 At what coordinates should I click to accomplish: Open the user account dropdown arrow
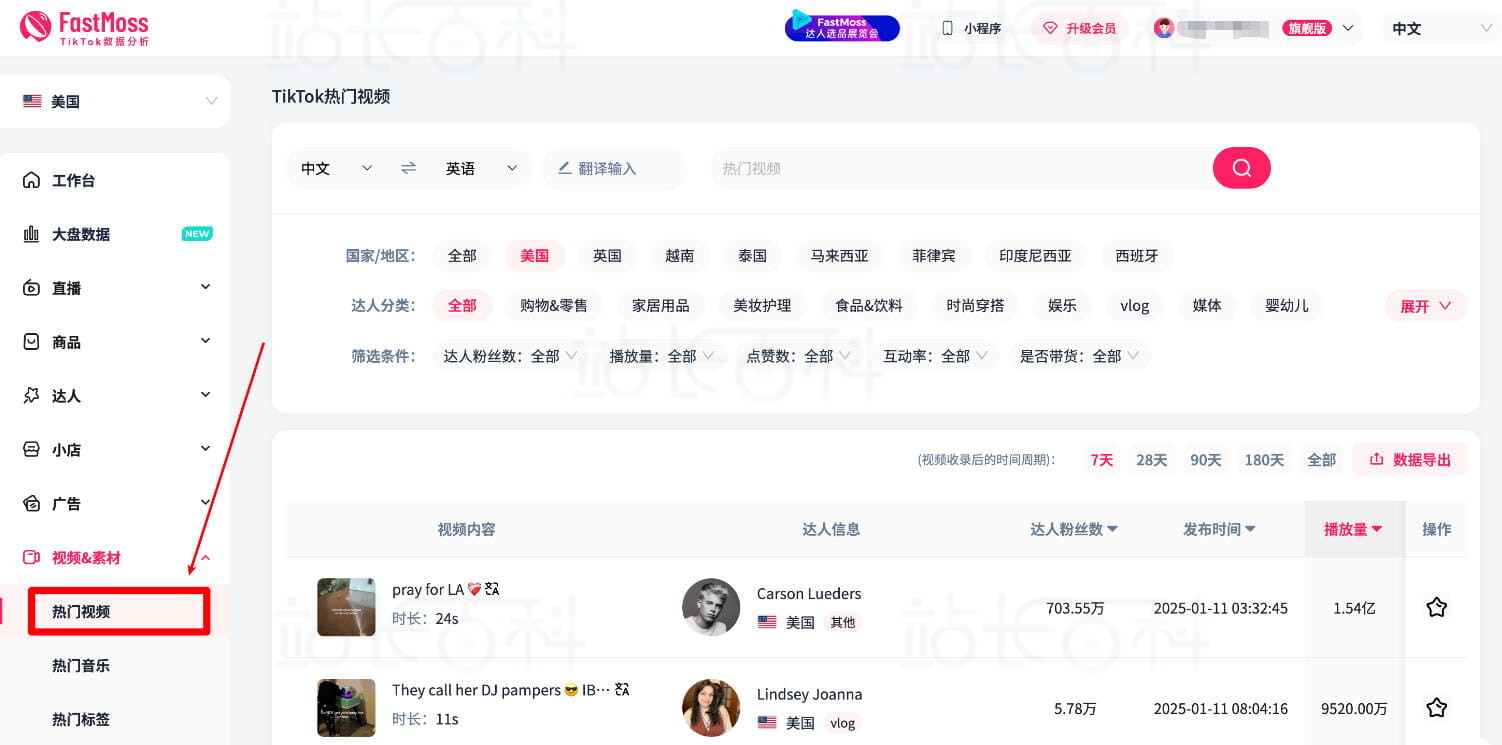1347,28
